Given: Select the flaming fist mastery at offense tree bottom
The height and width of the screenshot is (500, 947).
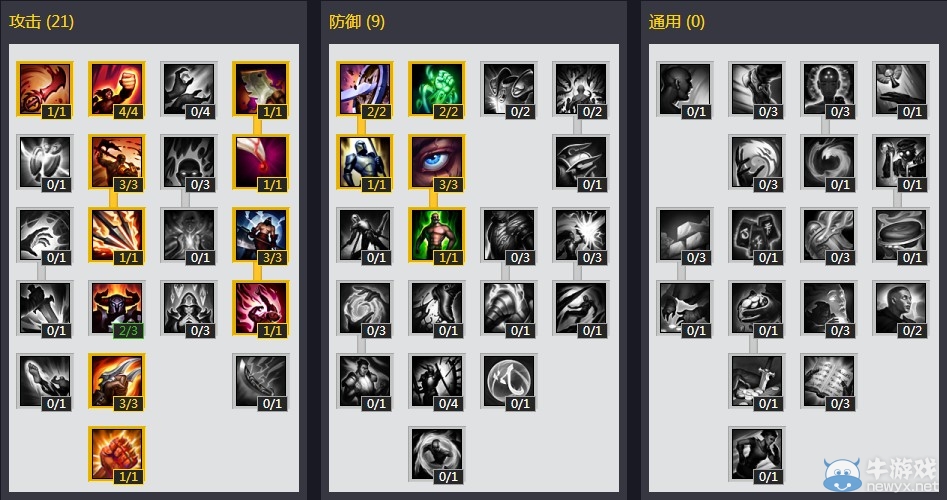Looking at the screenshot, I should pyautogui.click(x=117, y=454).
